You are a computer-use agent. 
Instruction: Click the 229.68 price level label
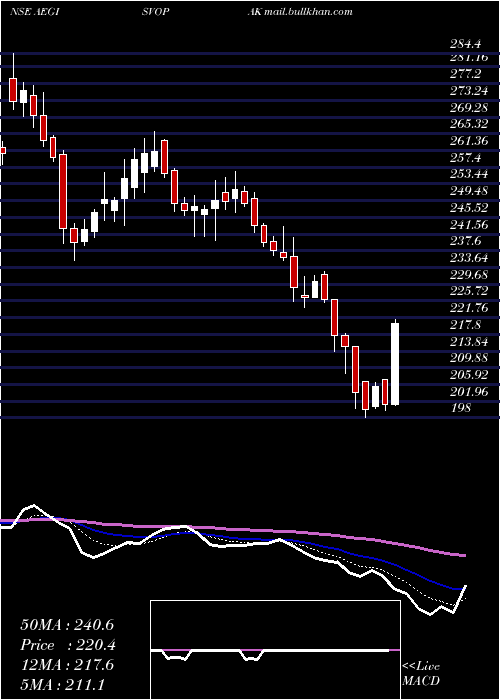pyautogui.click(x=468, y=275)
